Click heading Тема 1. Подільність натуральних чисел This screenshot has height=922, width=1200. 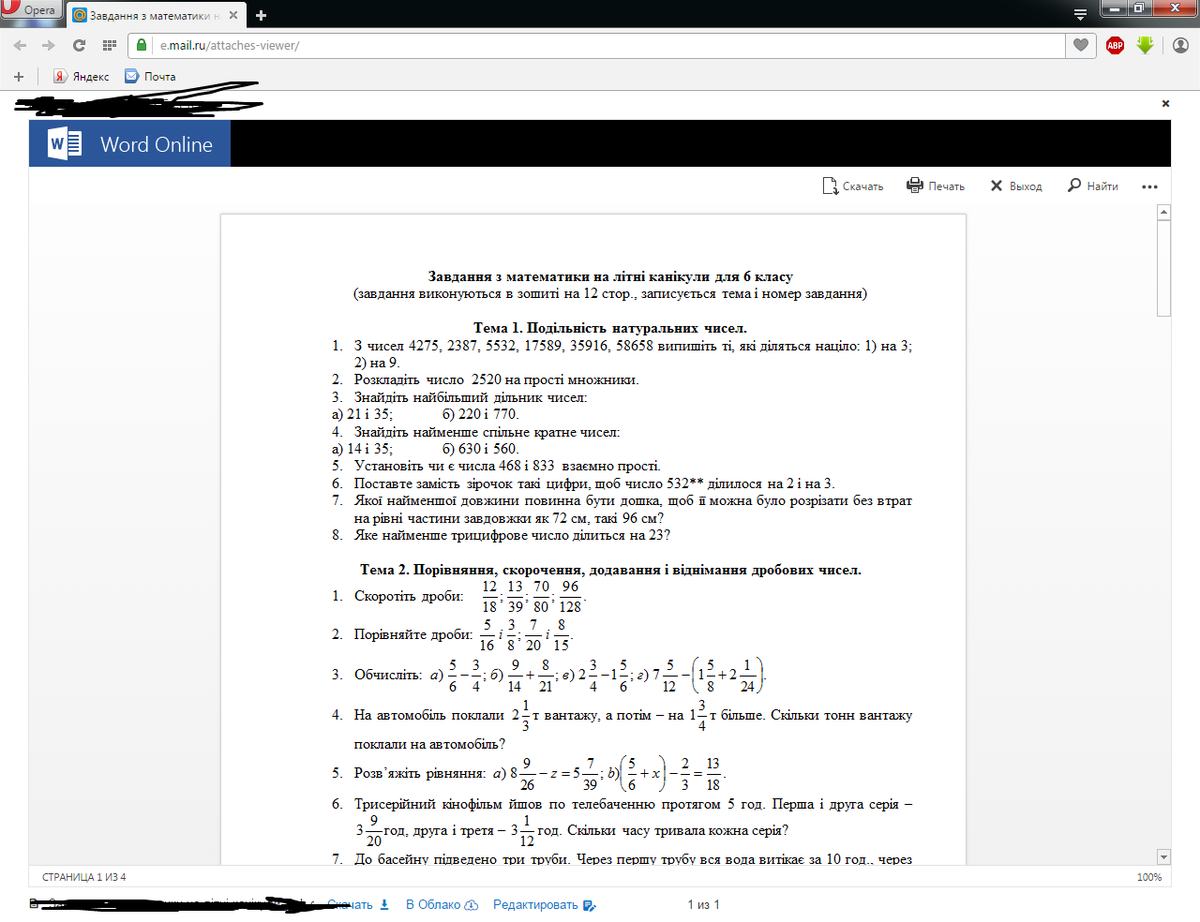coord(610,328)
